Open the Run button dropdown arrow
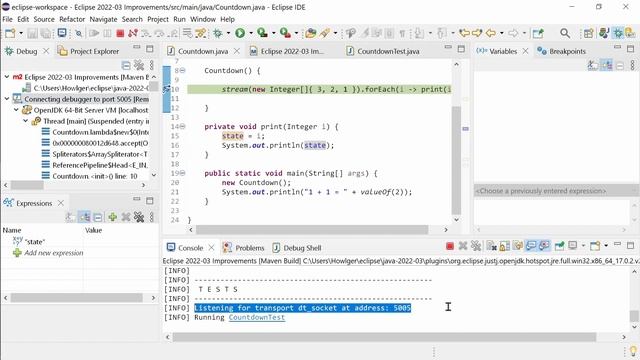This screenshot has width=640, height=360. (x=251, y=33)
